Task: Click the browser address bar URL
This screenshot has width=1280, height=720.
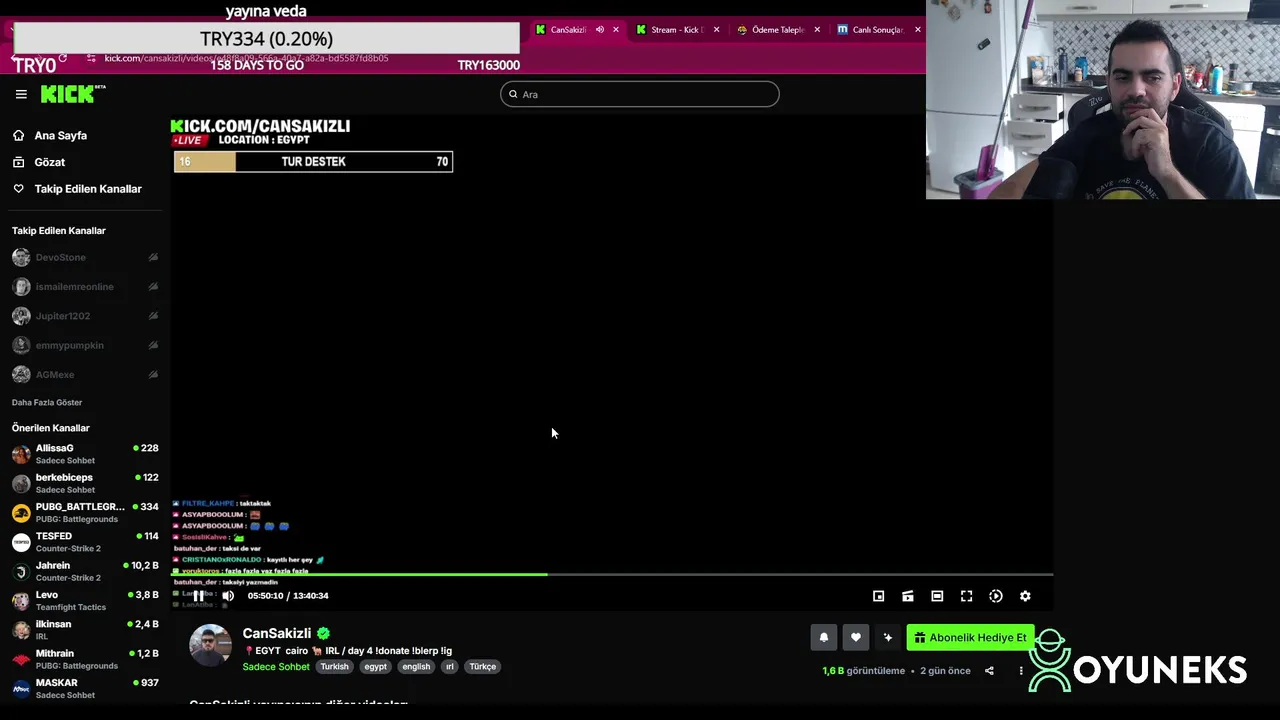Action: [x=247, y=58]
